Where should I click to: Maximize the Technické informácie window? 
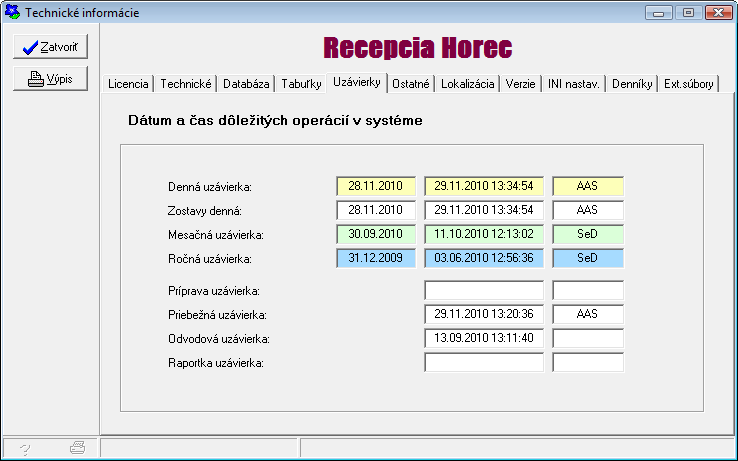point(688,13)
